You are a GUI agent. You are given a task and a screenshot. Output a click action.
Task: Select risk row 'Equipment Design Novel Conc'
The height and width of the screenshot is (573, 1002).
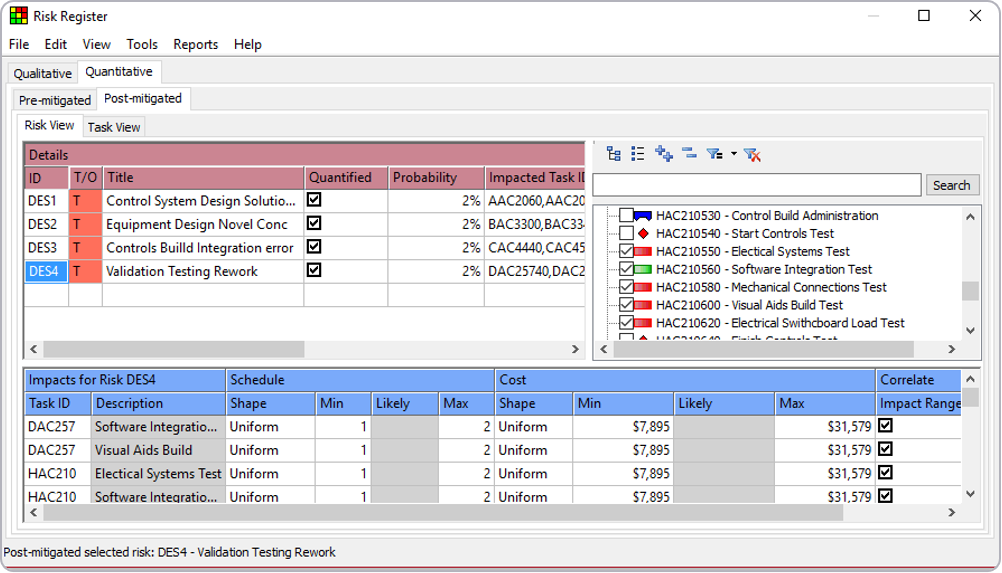203,224
